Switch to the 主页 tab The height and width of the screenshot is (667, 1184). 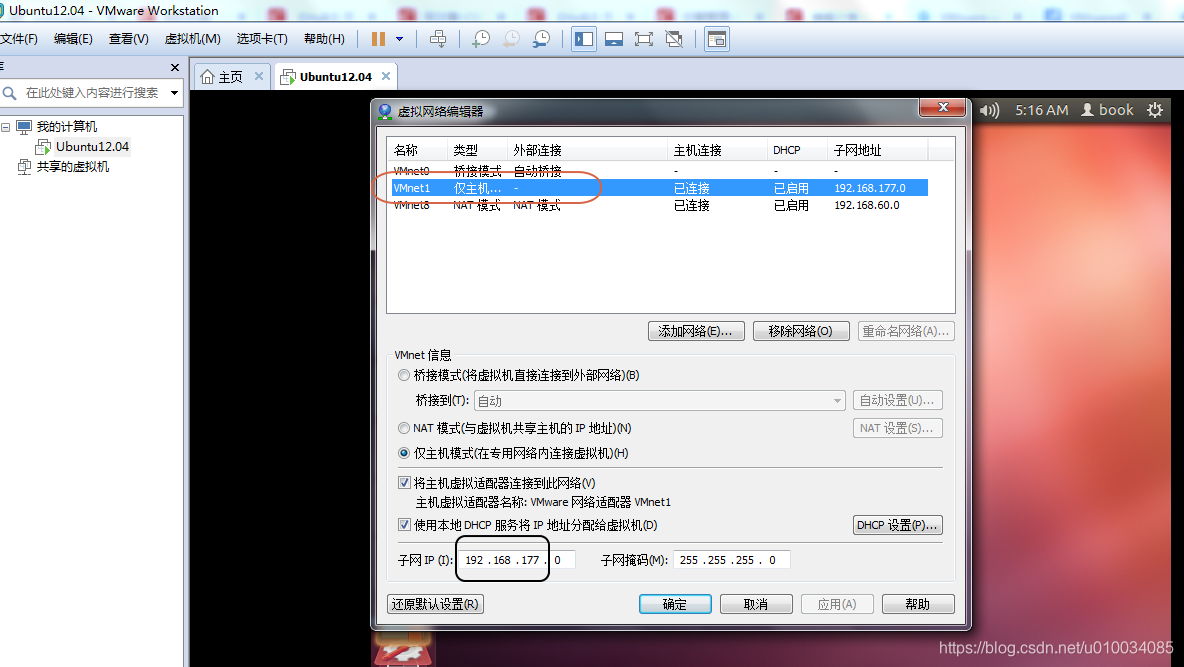[230, 76]
